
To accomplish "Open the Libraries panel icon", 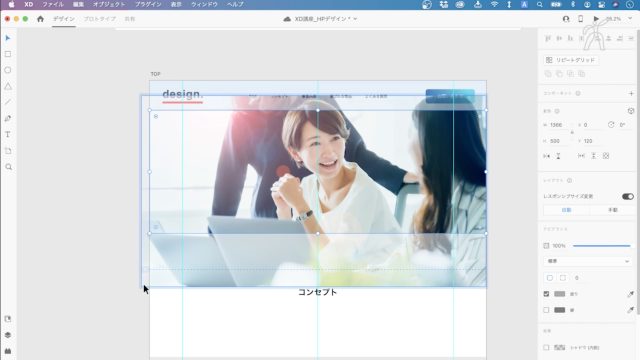I will click(x=8, y=319).
